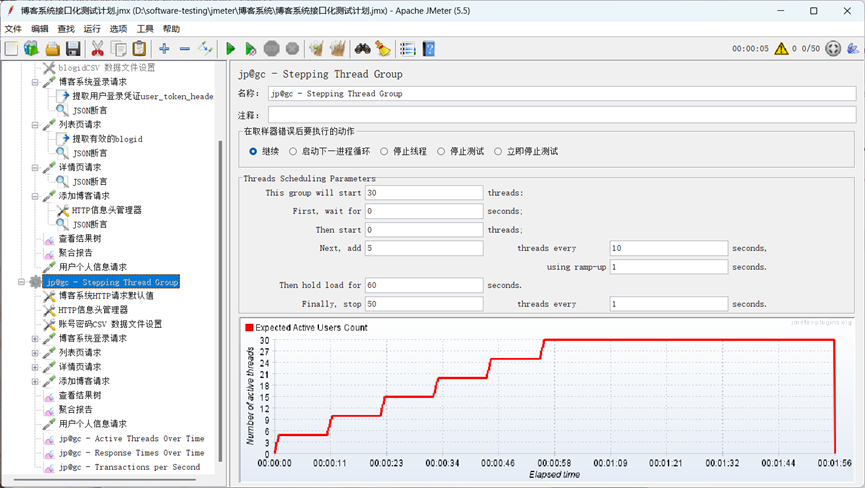
Task: Click the Open file folder icon
Action: pos(52,49)
